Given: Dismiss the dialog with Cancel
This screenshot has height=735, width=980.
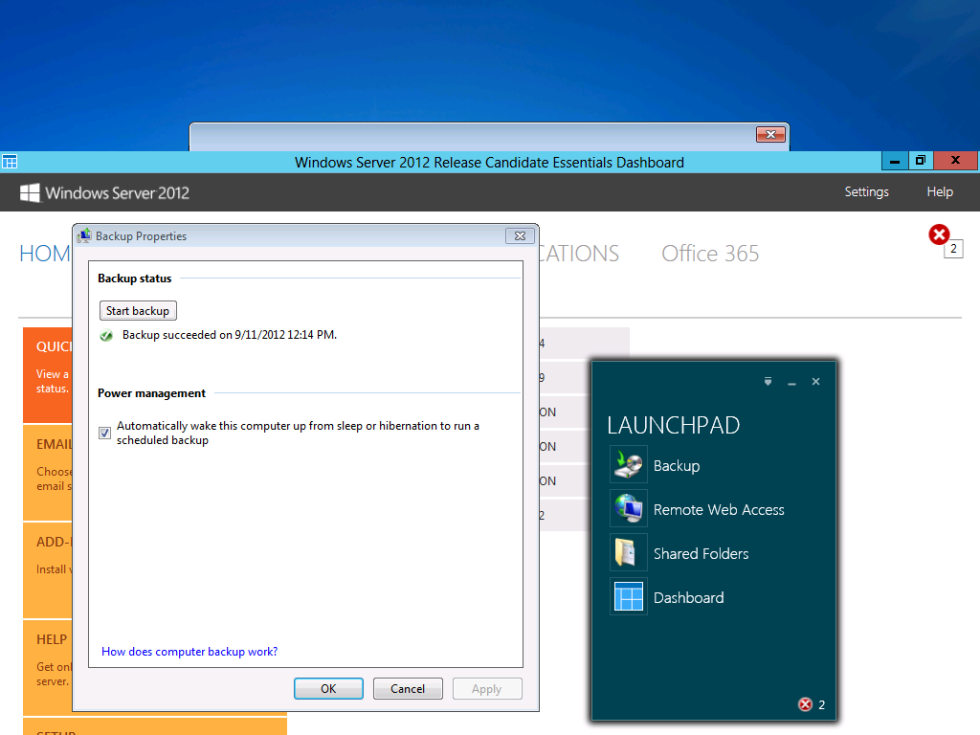Looking at the screenshot, I should click(x=407, y=688).
